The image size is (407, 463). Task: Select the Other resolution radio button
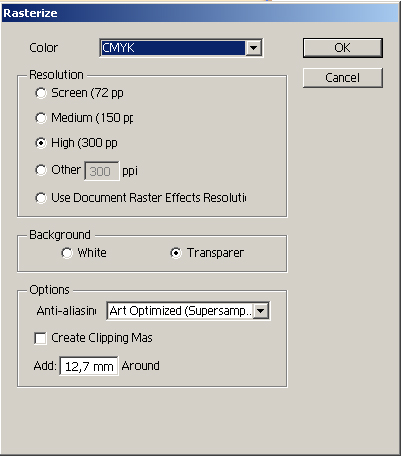tap(41, 170)
